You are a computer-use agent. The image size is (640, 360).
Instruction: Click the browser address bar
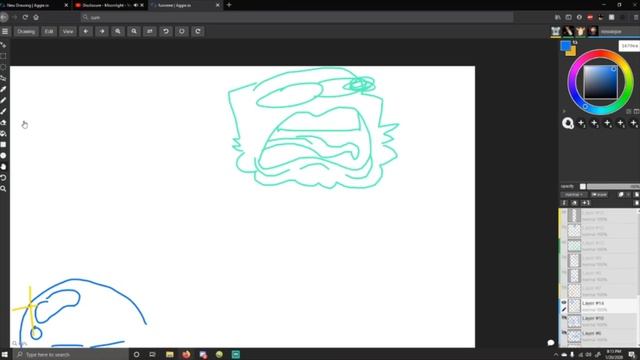point(297,17)
